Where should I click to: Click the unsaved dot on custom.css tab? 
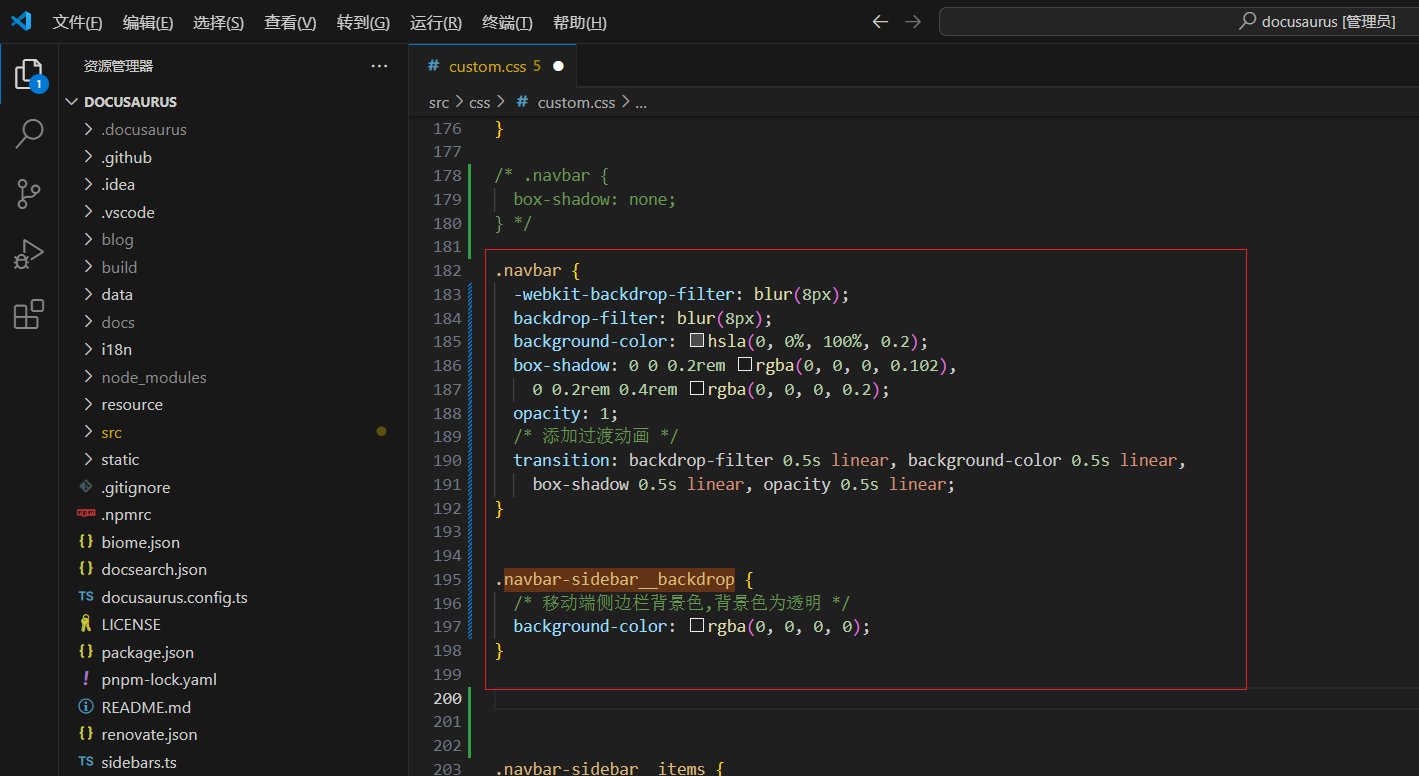pyautogui.click(x=558, y=66)
